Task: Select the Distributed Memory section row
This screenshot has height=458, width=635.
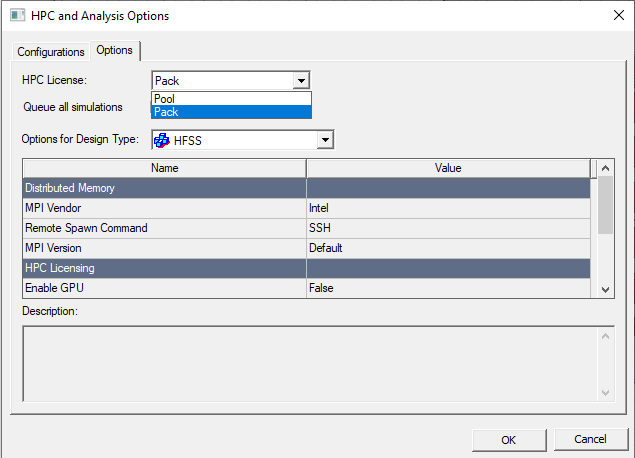Action: click(x=164, y=188)
